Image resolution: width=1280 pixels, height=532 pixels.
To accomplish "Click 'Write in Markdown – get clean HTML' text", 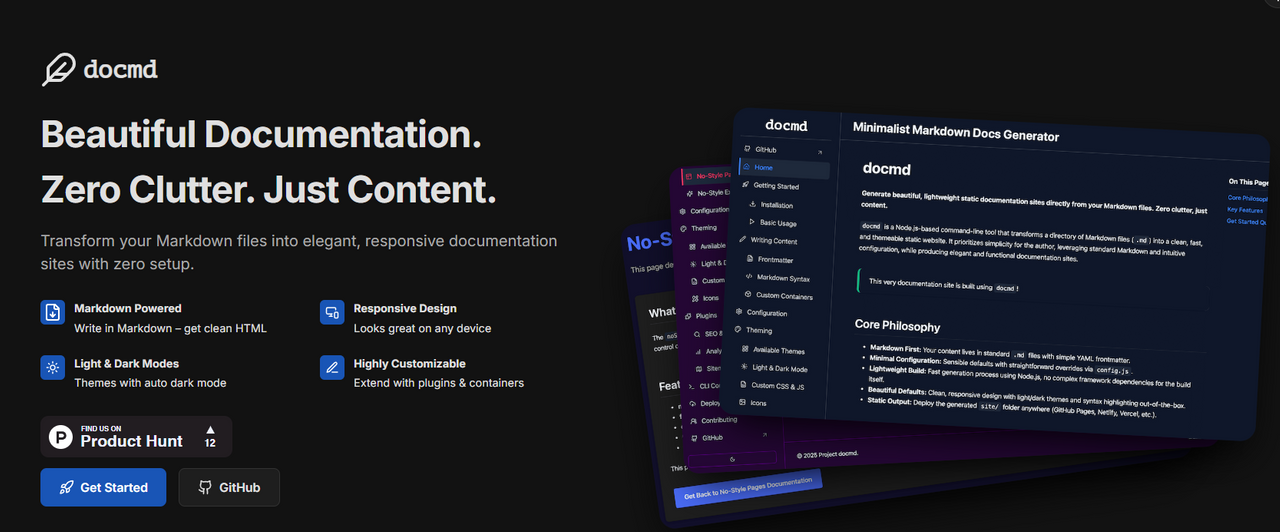I will pos(170,328).
